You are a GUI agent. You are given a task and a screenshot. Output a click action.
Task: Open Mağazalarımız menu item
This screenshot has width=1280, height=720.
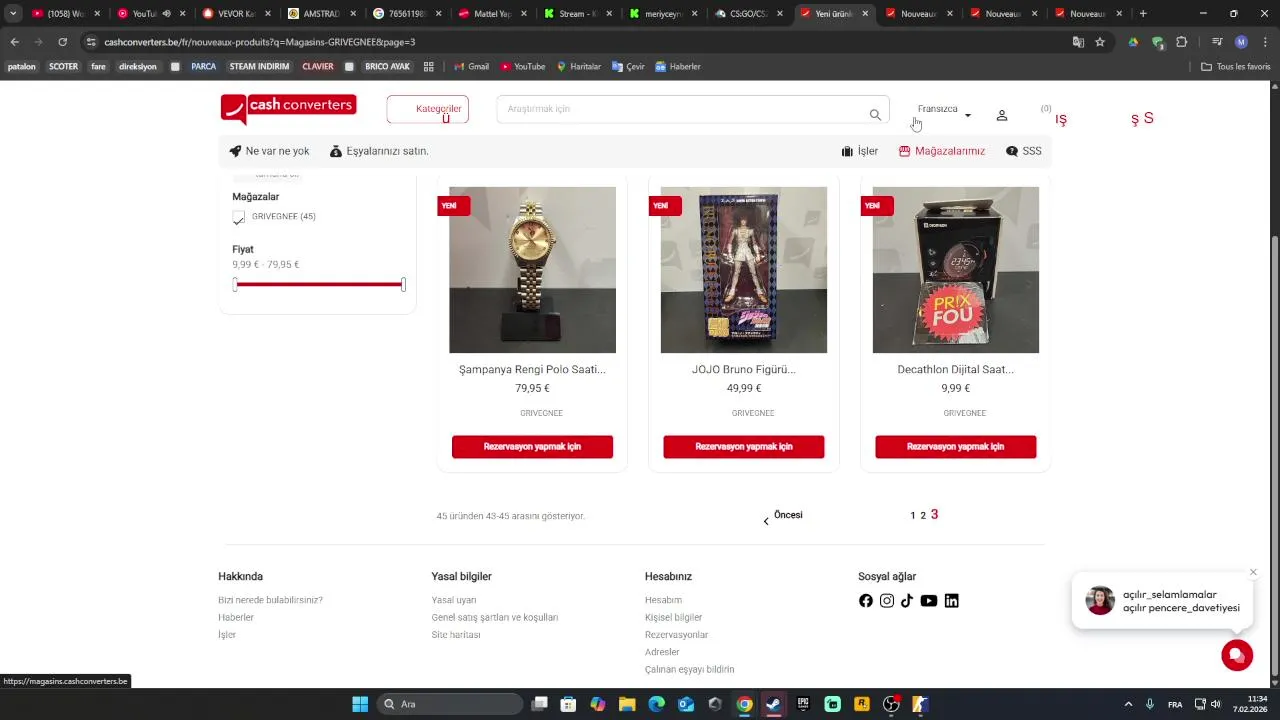coord(942,151)
